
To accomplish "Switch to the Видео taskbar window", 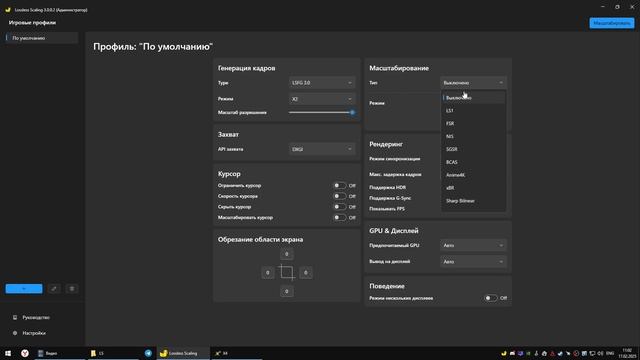I will [x=60, y=353].
